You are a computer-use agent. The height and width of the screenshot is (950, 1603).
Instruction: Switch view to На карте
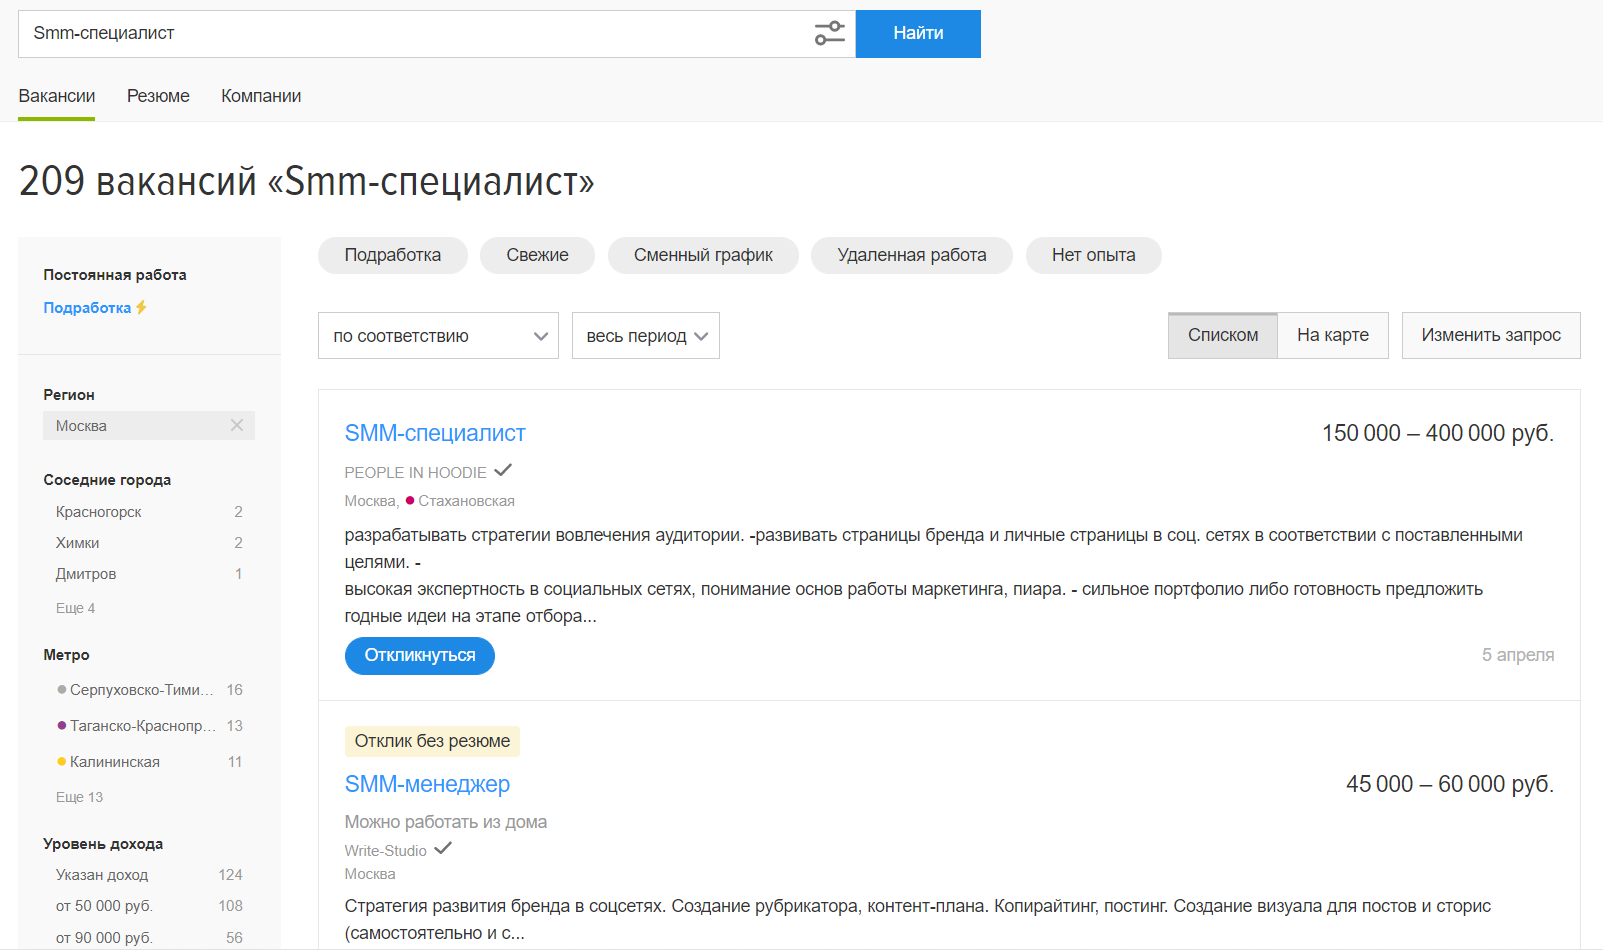tap(1332, 335)
